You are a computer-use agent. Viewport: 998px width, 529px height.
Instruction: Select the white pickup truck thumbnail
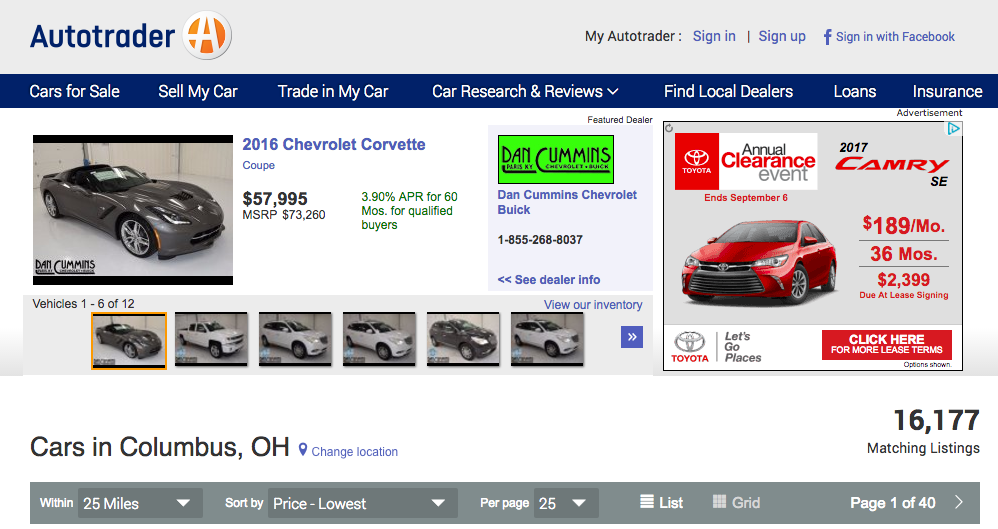211,339
